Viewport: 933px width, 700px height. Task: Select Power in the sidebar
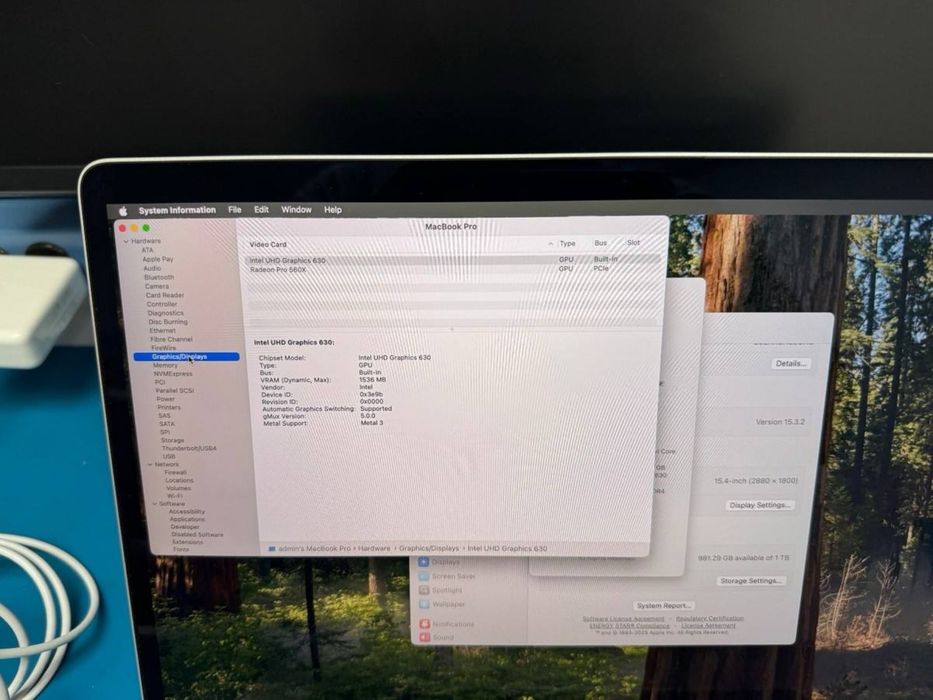tap(166, 399)
